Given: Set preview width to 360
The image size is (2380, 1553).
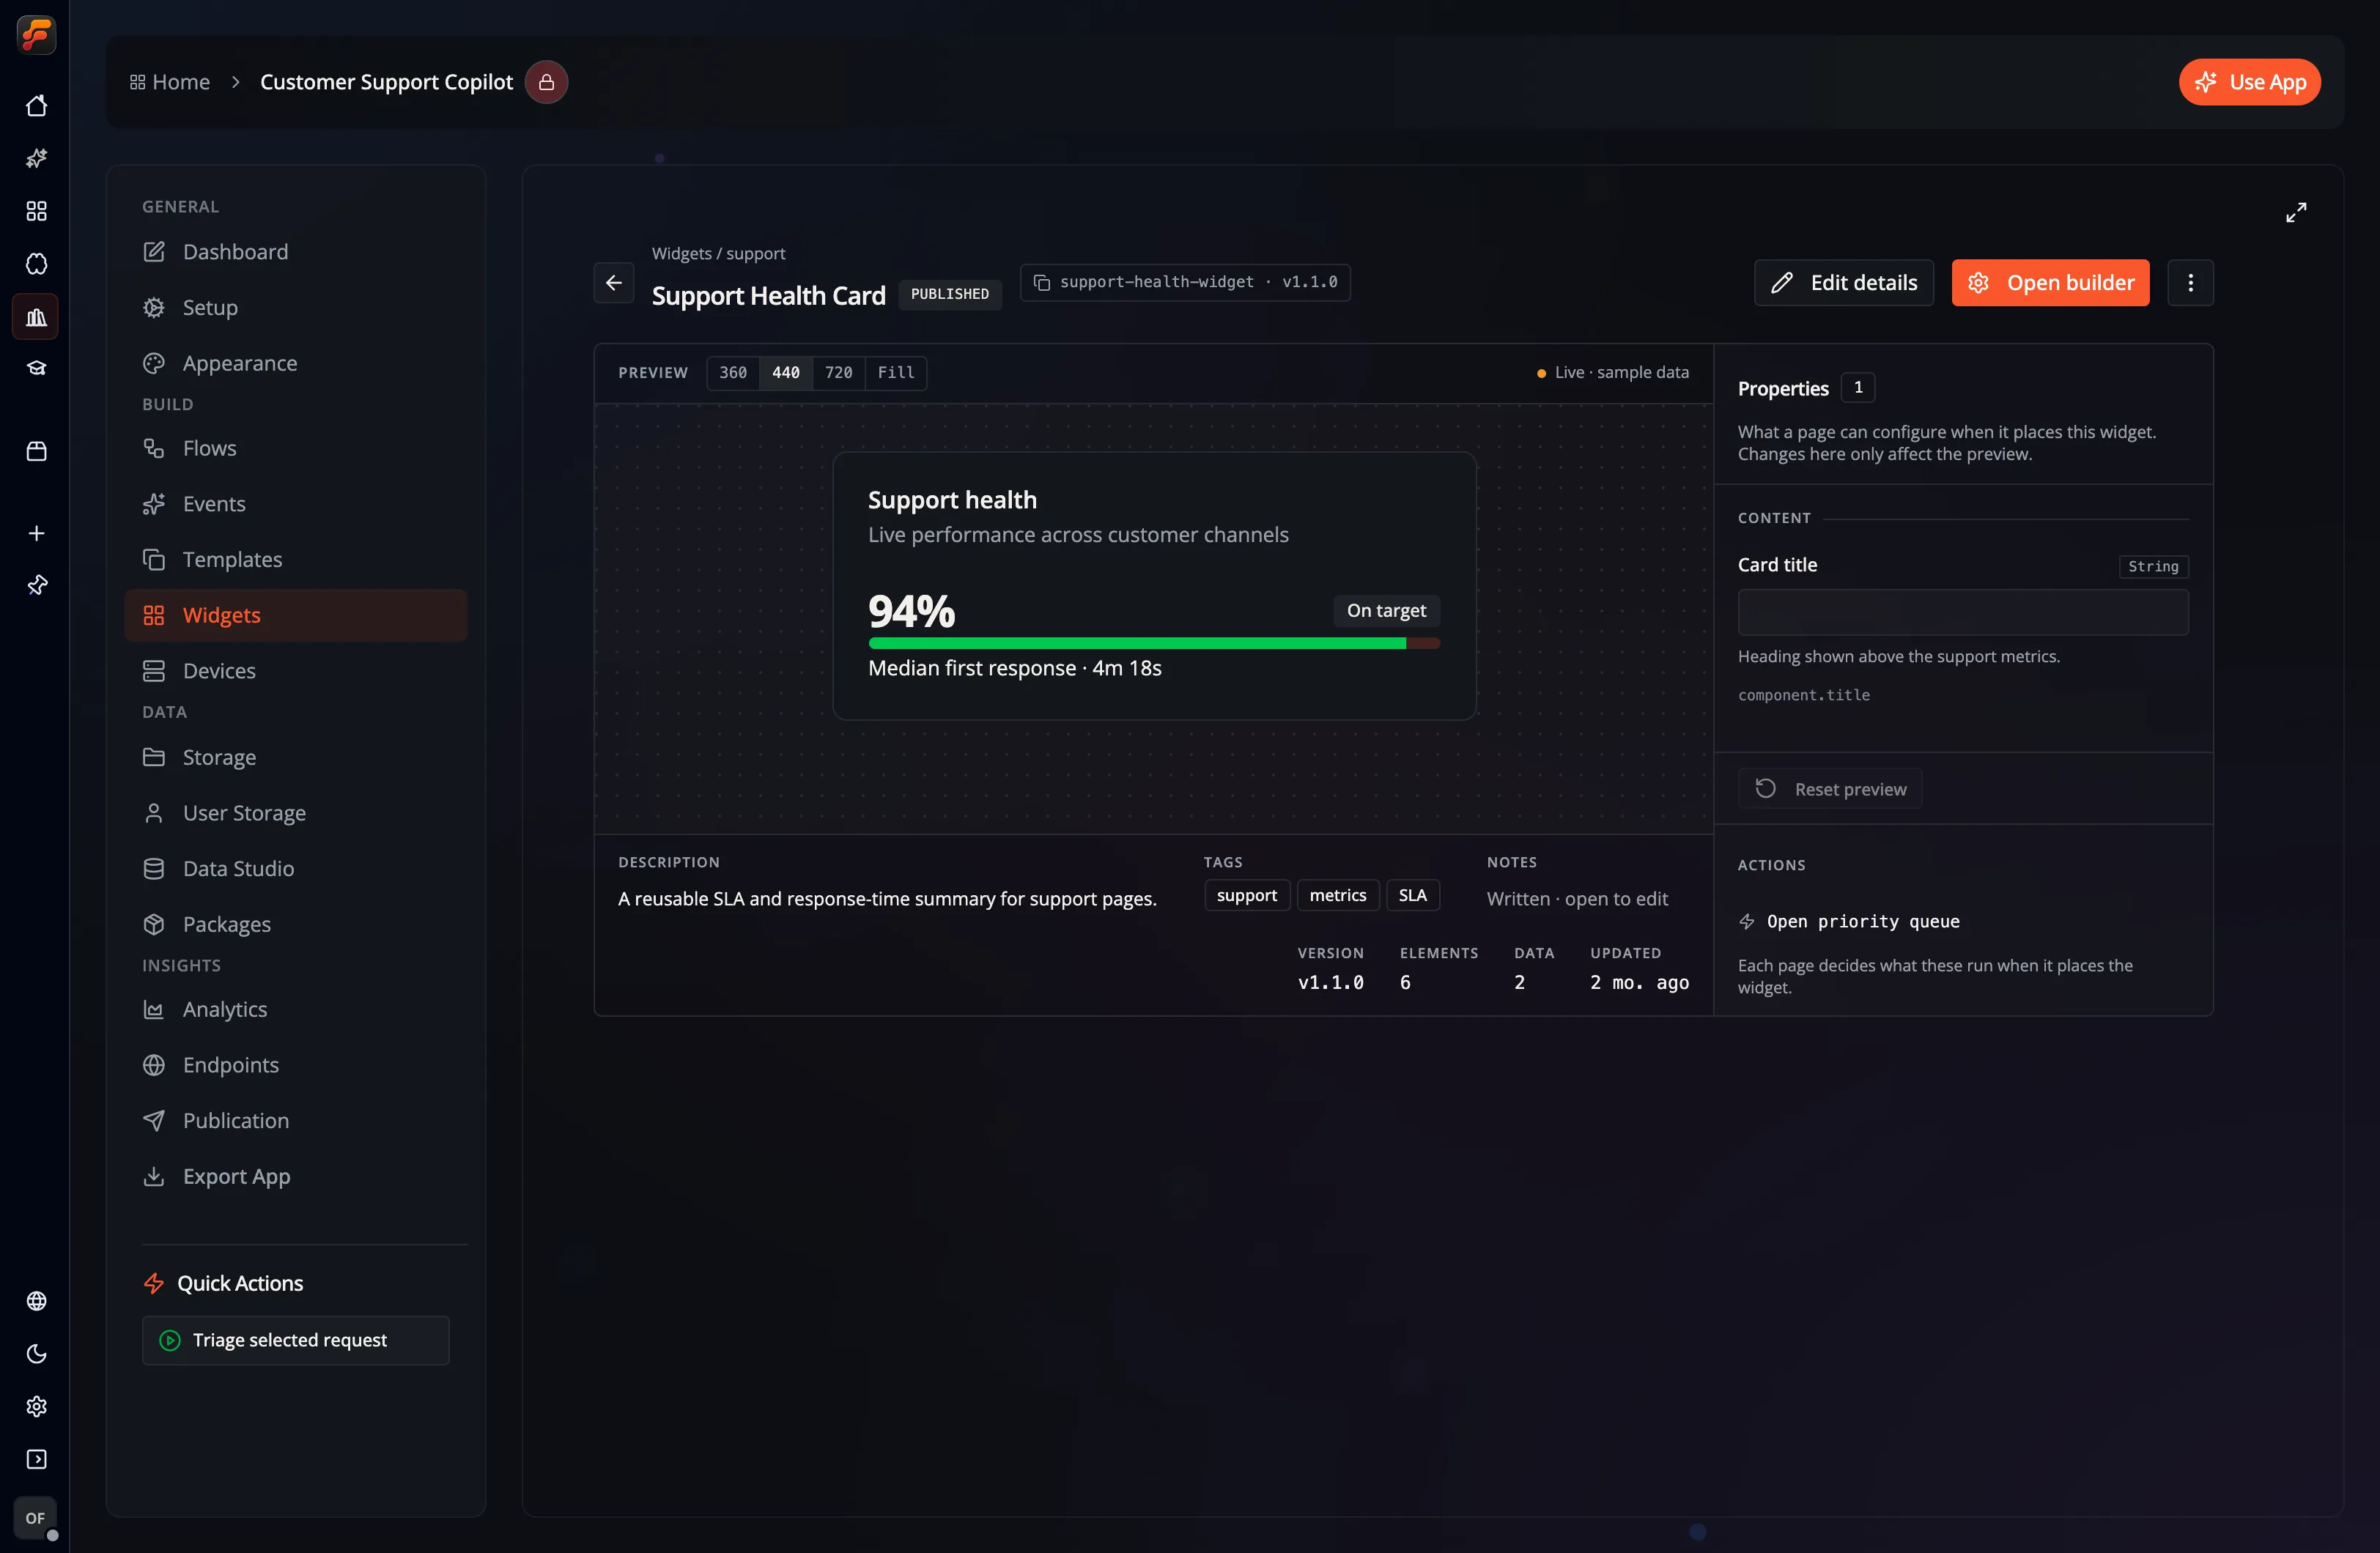Looking at the screenshot, I should (x=733, y=373).
